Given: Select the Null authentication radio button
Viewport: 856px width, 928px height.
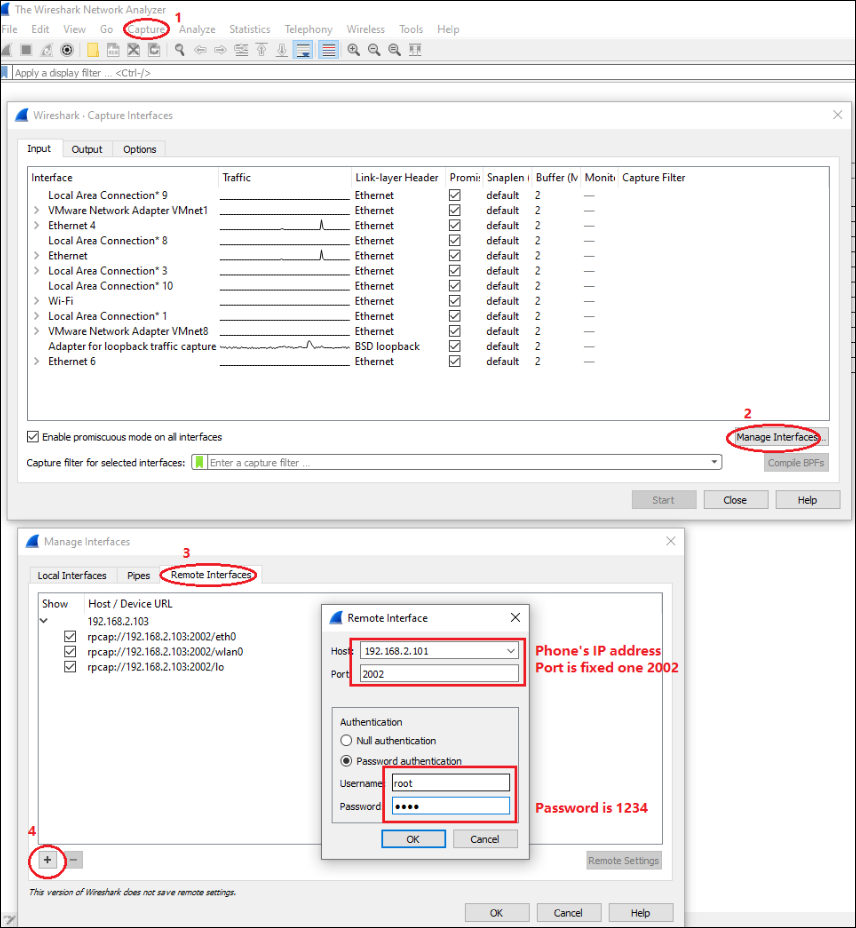Looking at the screenshot, I should tap(346, 740).
